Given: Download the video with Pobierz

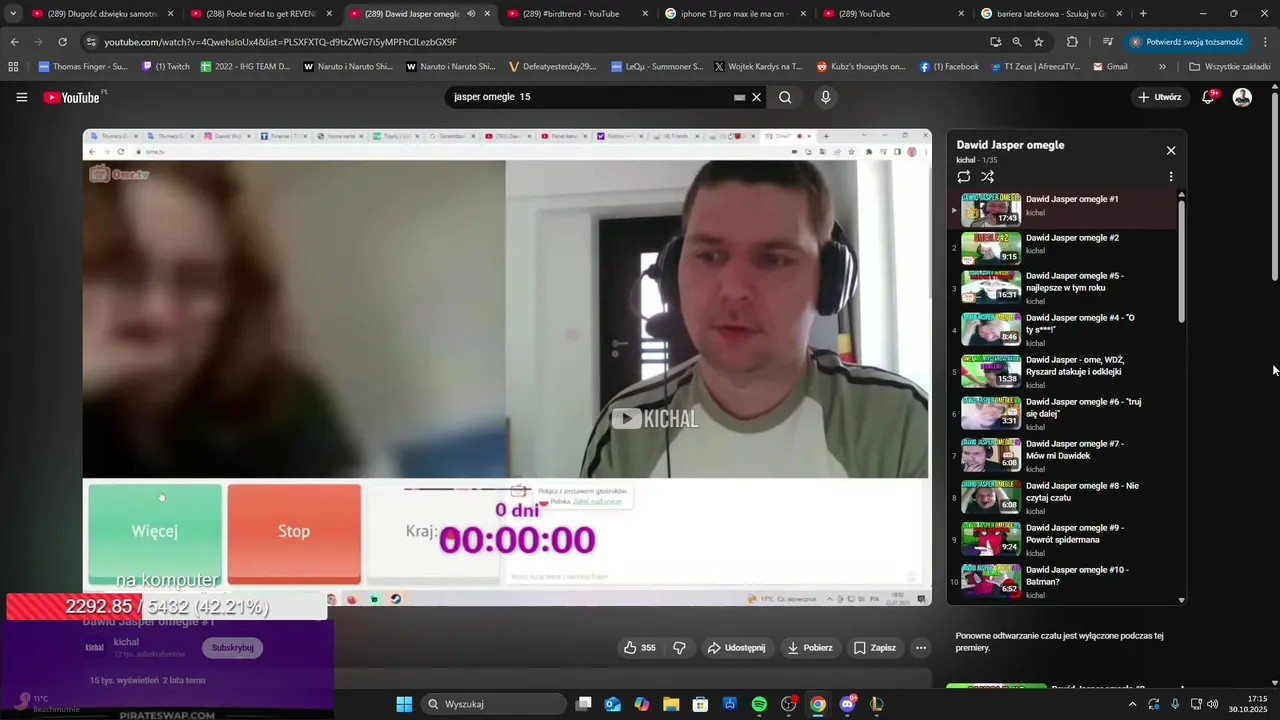Looking at the screenshot, I should coord(810,647).
